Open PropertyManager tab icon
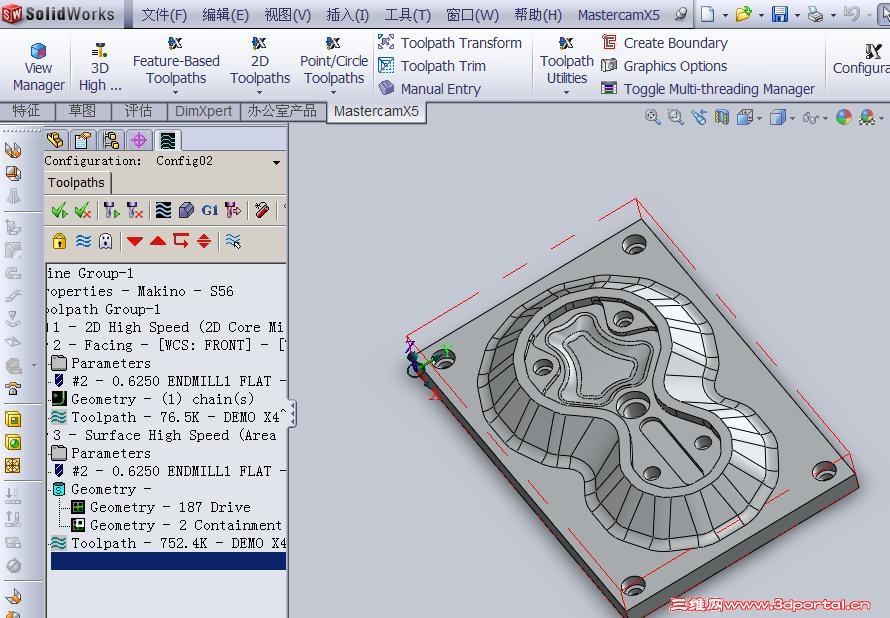Viewport: 890px width, 618px height. click(x=83, y=140)
